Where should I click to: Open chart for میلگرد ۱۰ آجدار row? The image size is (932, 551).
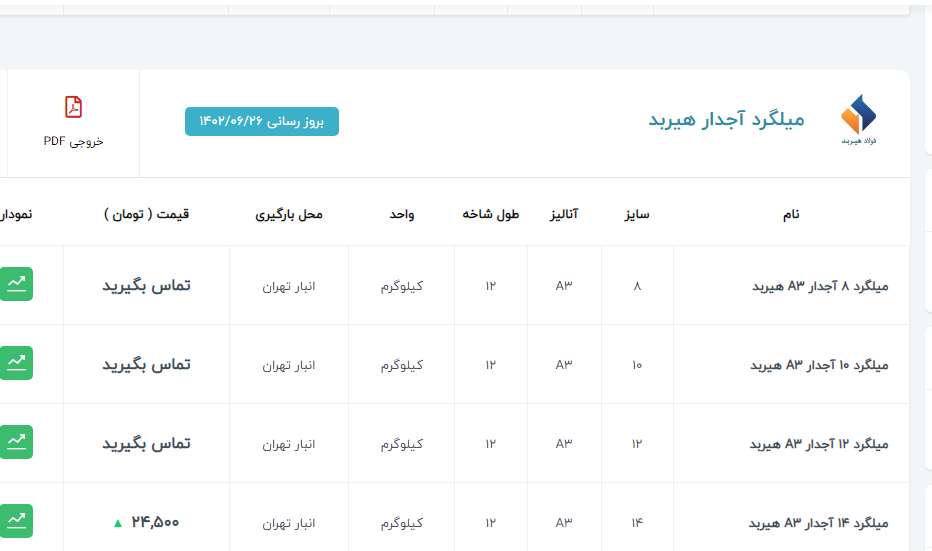16,362
